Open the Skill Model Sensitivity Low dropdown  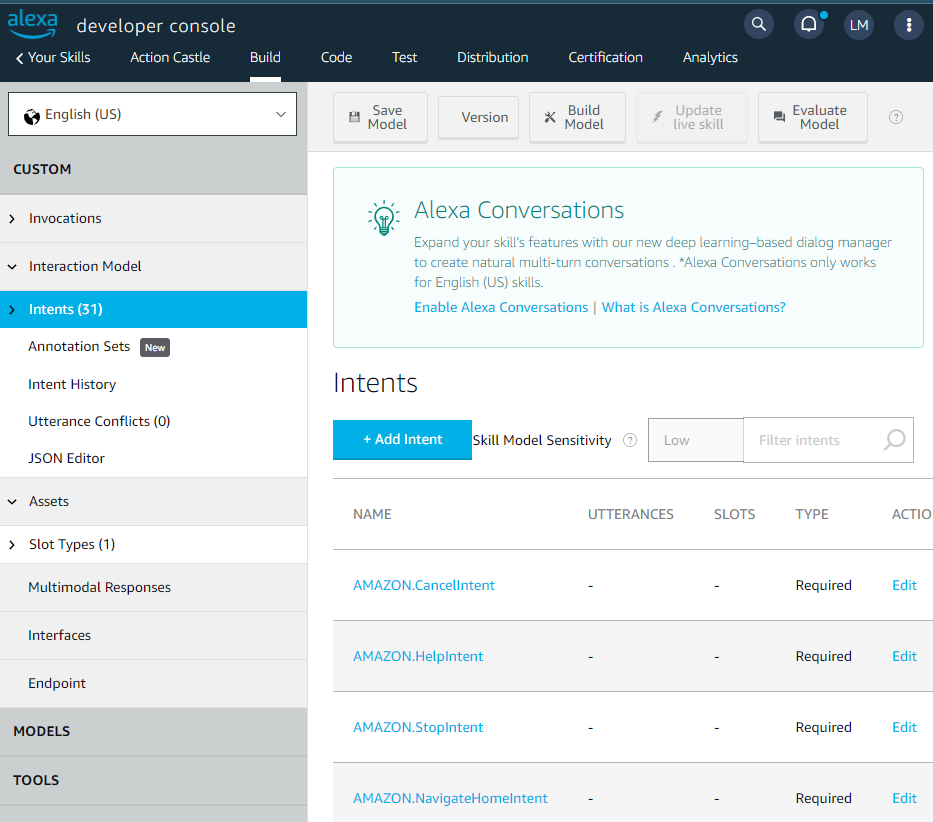(x=696, y=440)
